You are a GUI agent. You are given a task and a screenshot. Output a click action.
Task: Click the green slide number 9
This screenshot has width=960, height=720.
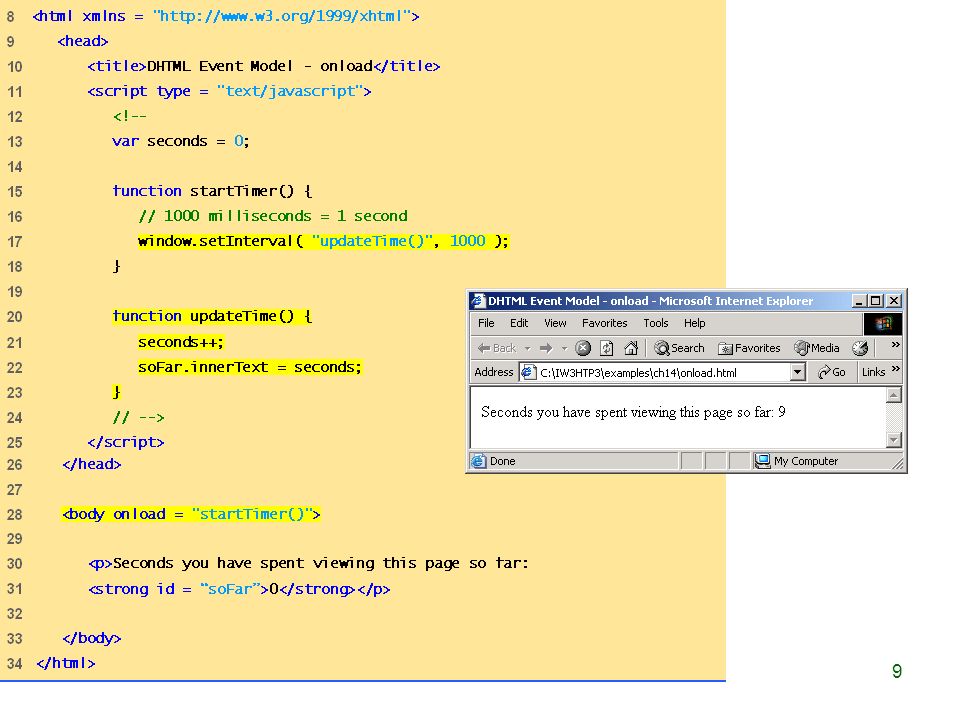pyautogui.click(x=897, y=671)
